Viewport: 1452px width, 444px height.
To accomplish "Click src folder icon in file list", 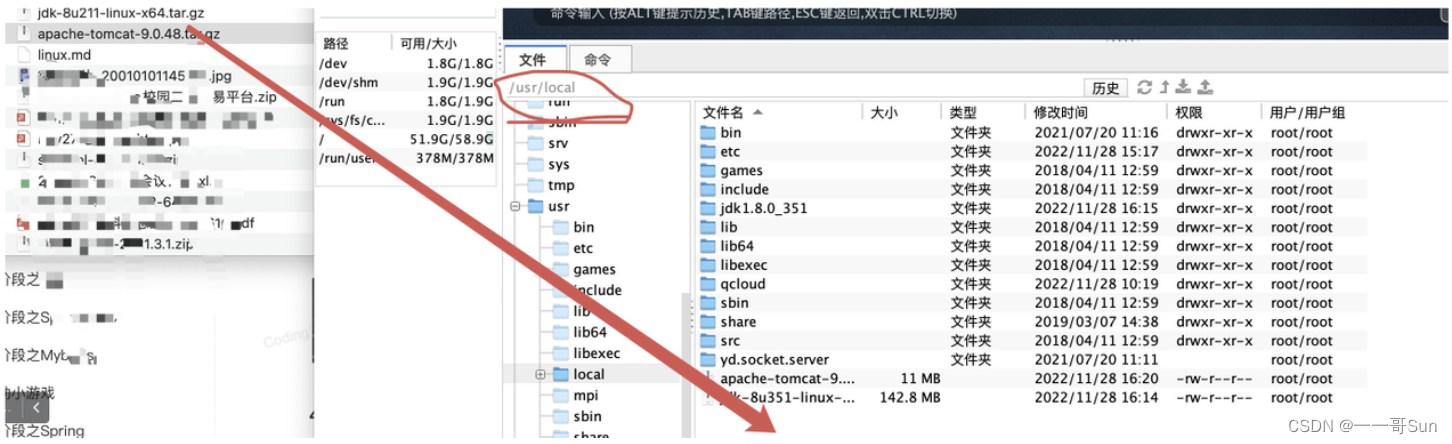I will tap(708, 341).
